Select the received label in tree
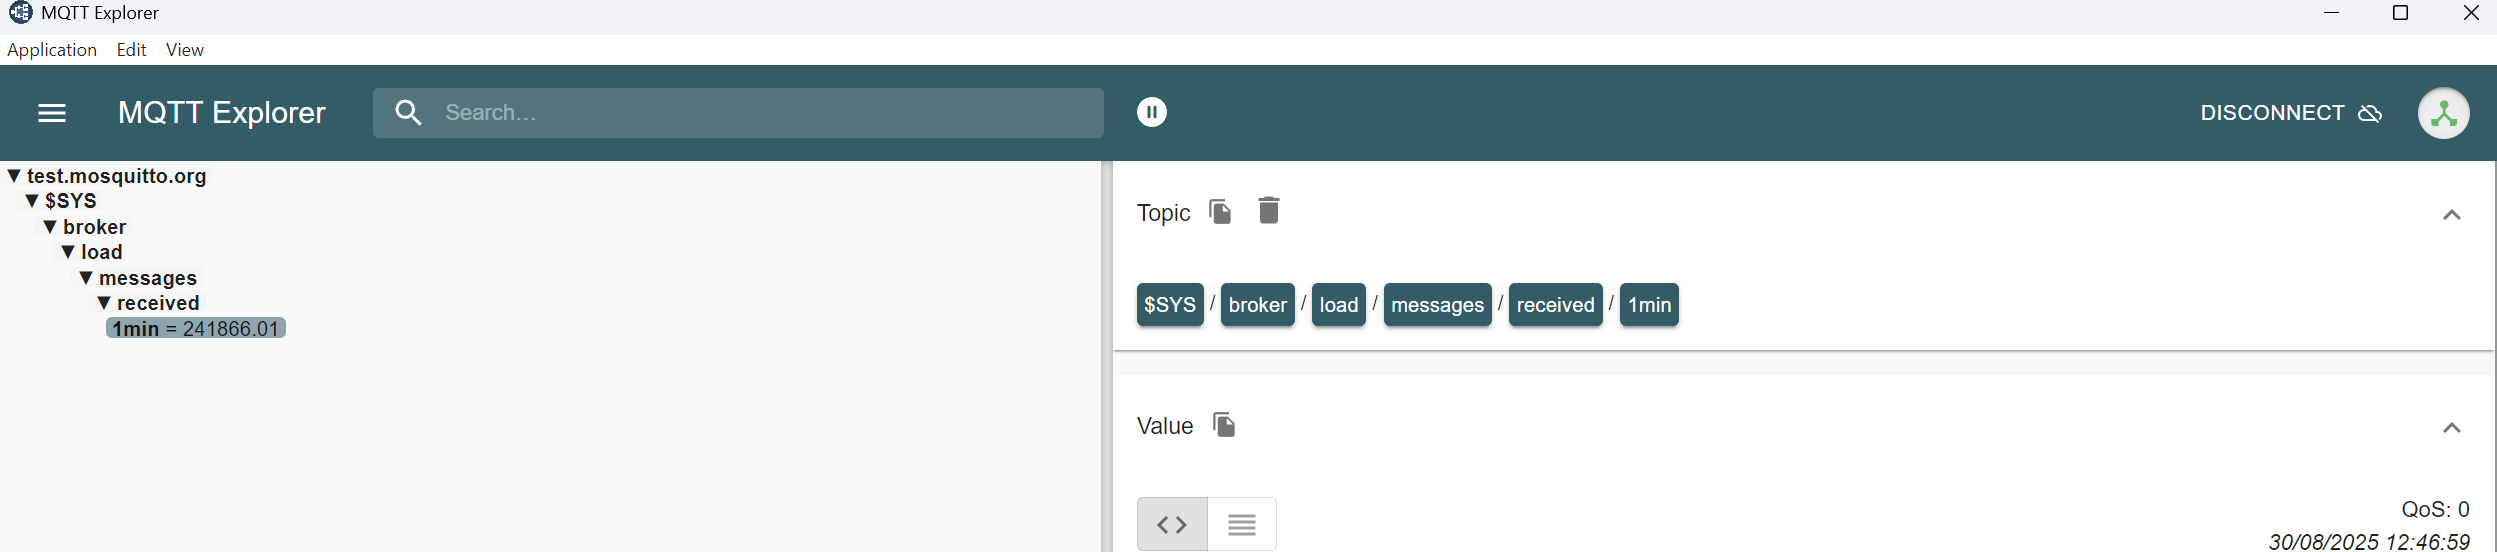Image resolution: width=2497 pixels, height=552 pixels. (158, 303)
